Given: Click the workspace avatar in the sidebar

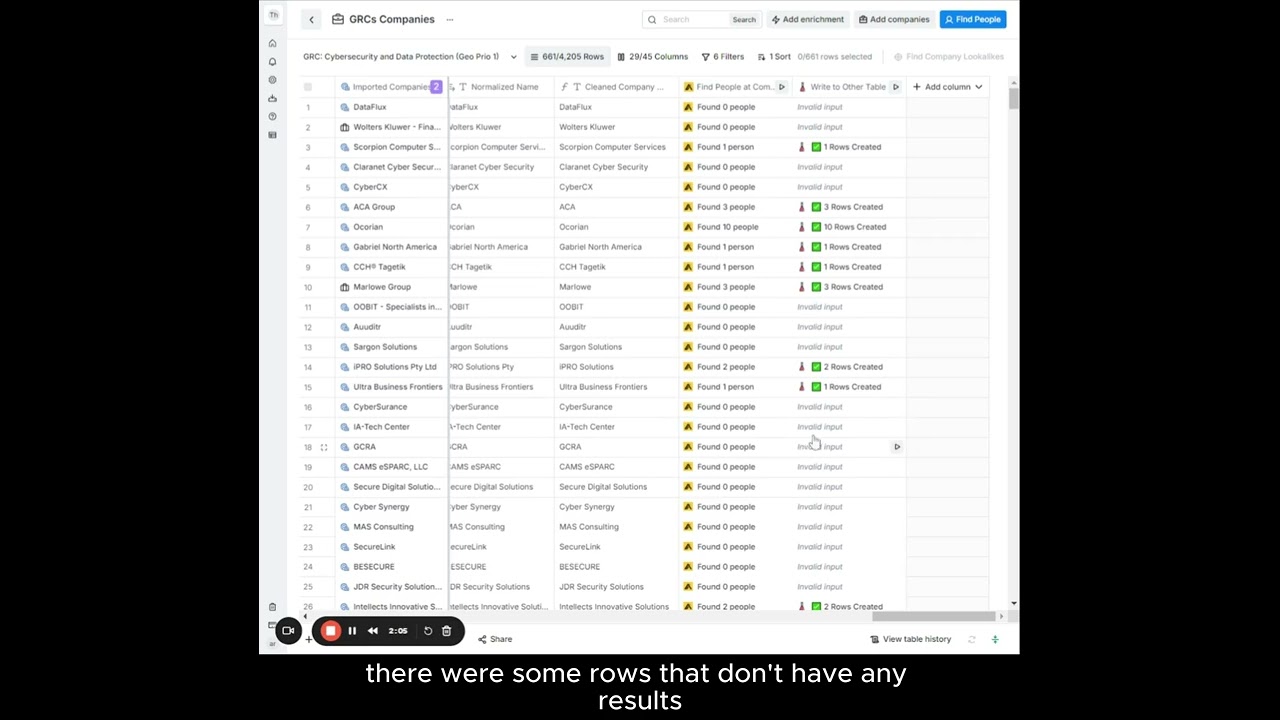Looking at the screenshot, I should (273, 15).
